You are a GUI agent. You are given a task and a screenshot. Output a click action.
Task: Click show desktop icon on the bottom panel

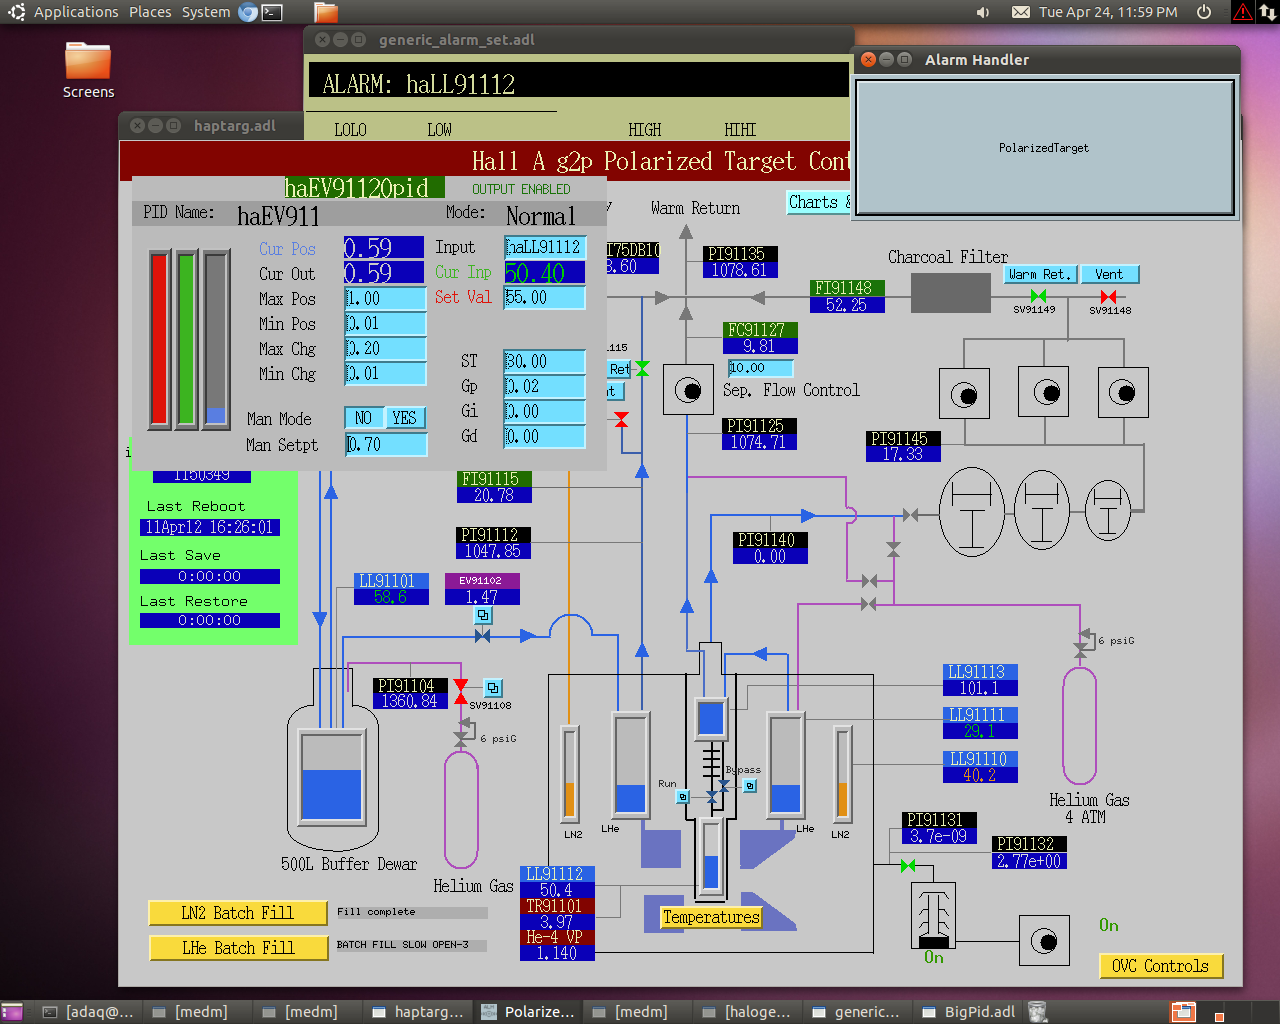pos(12,1012)
